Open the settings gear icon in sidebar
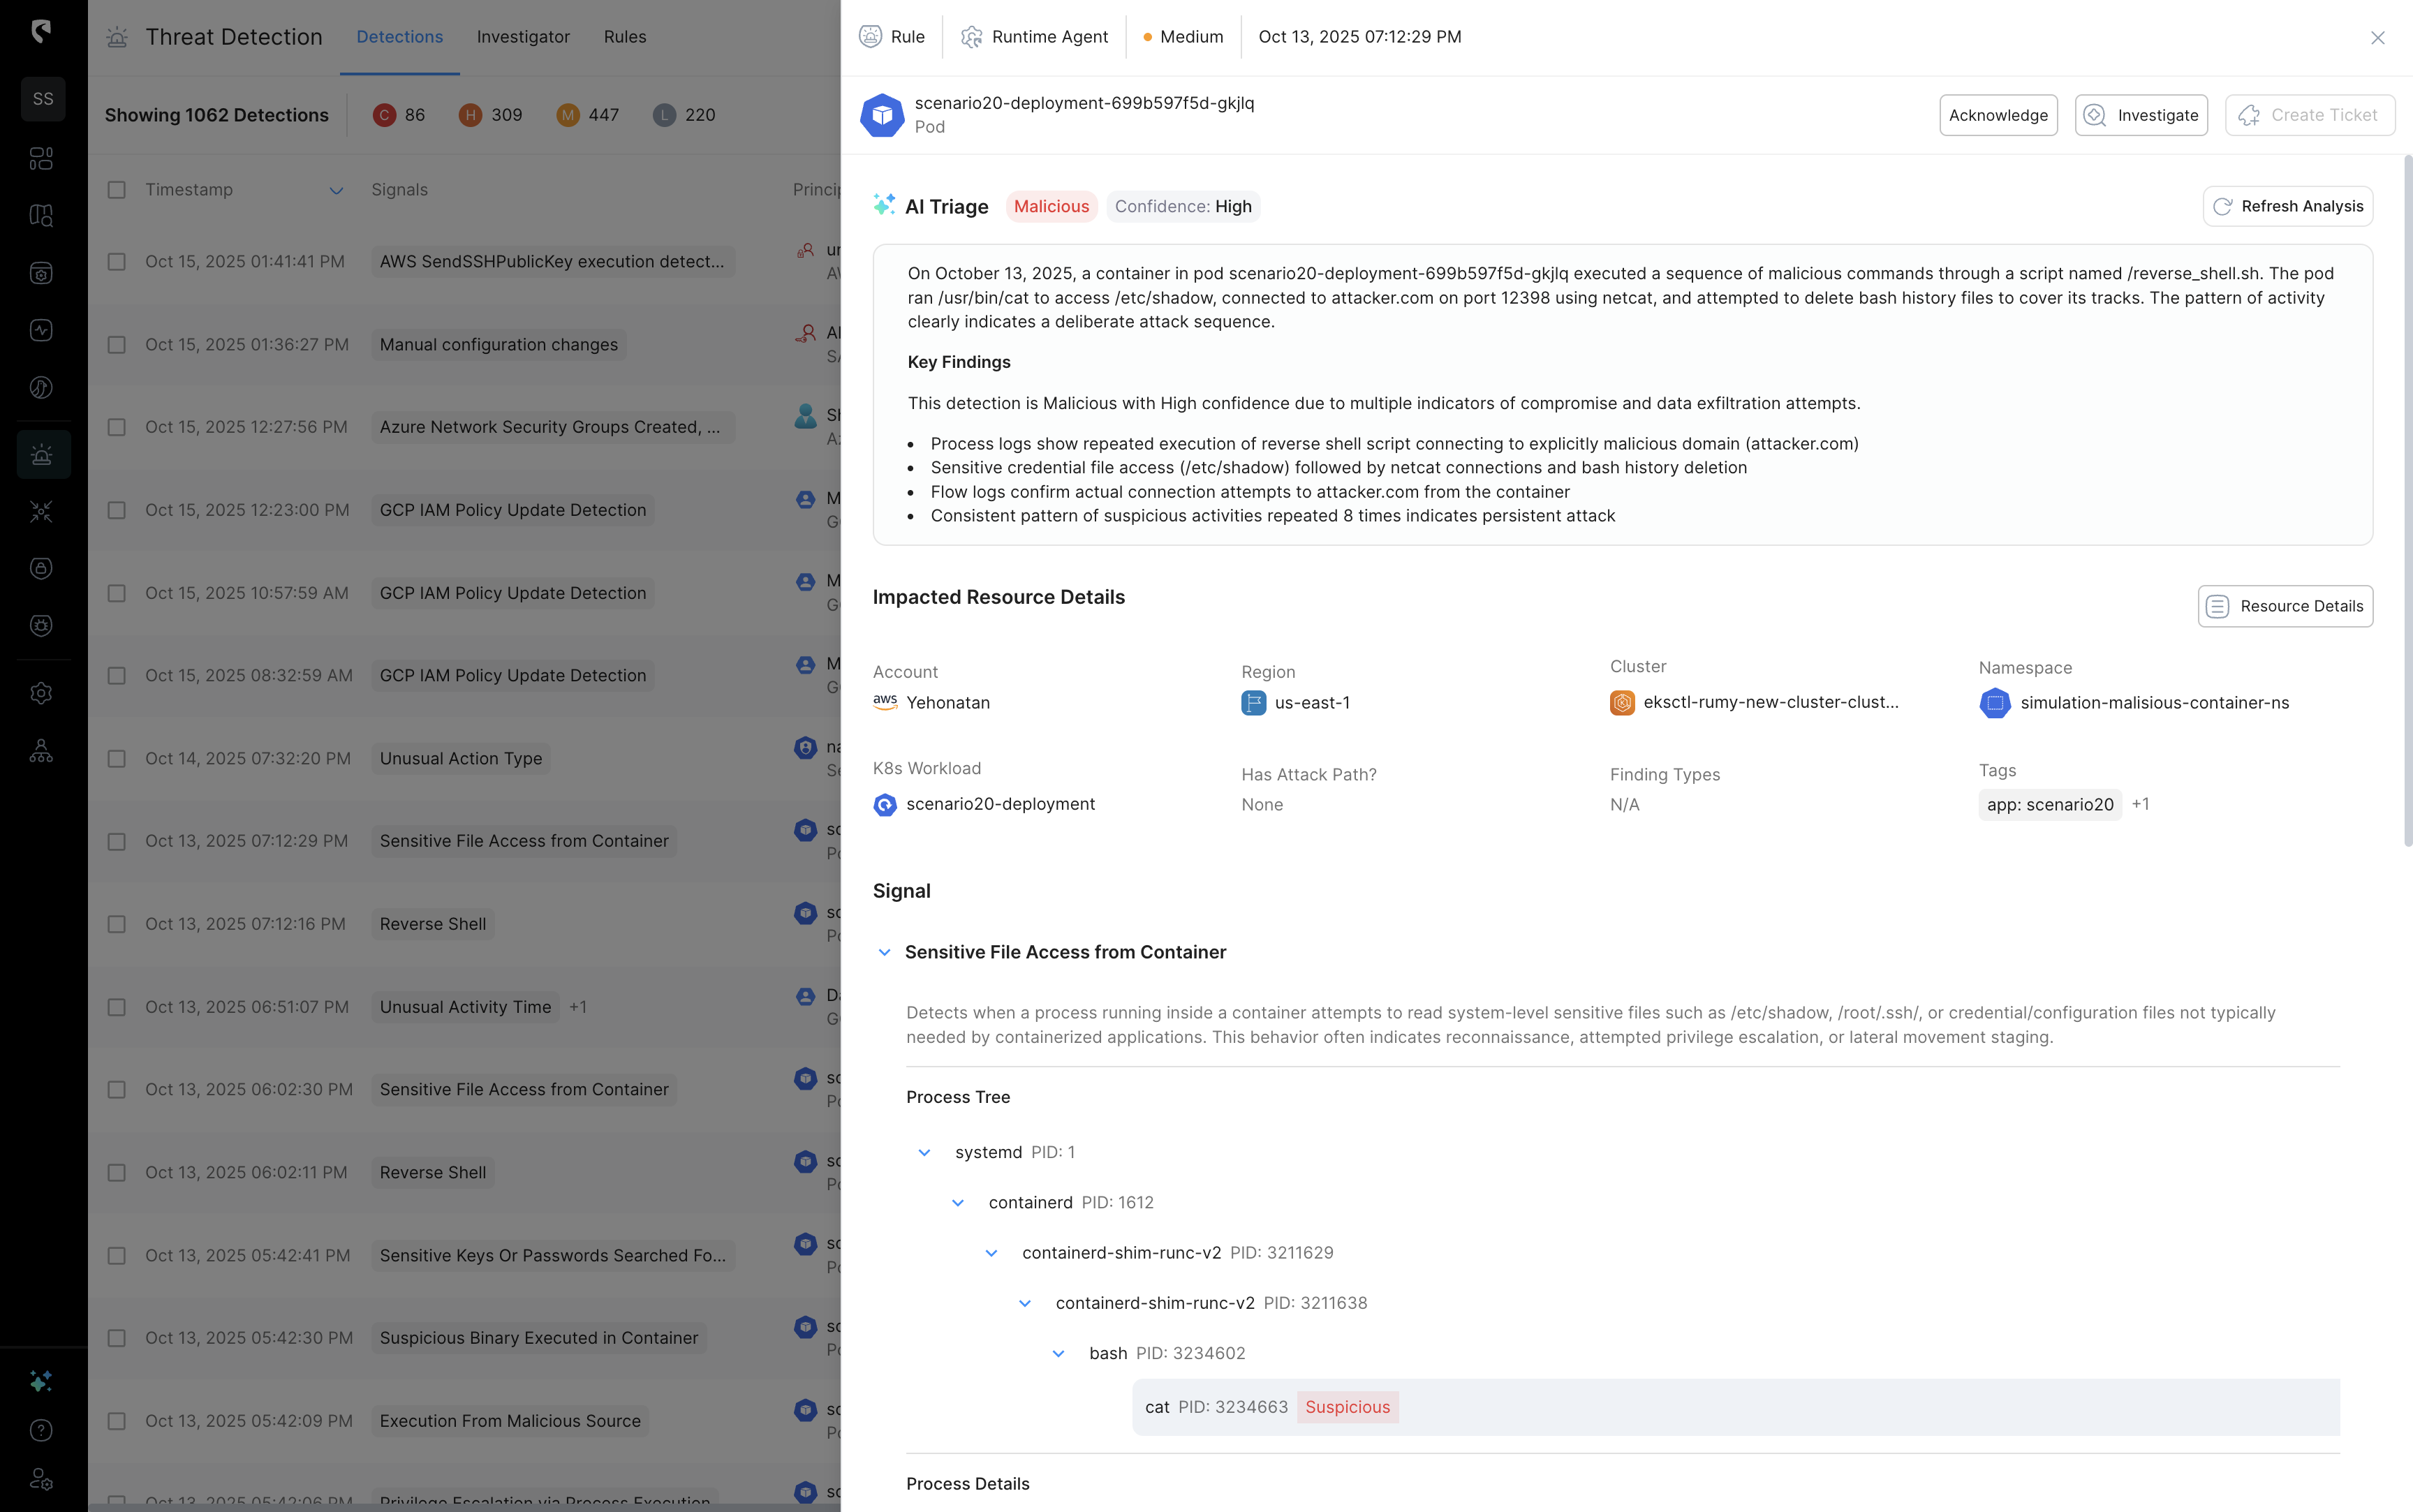Image resolution: width=2413 pixels, height=1512 pixels. pos(42,693)
